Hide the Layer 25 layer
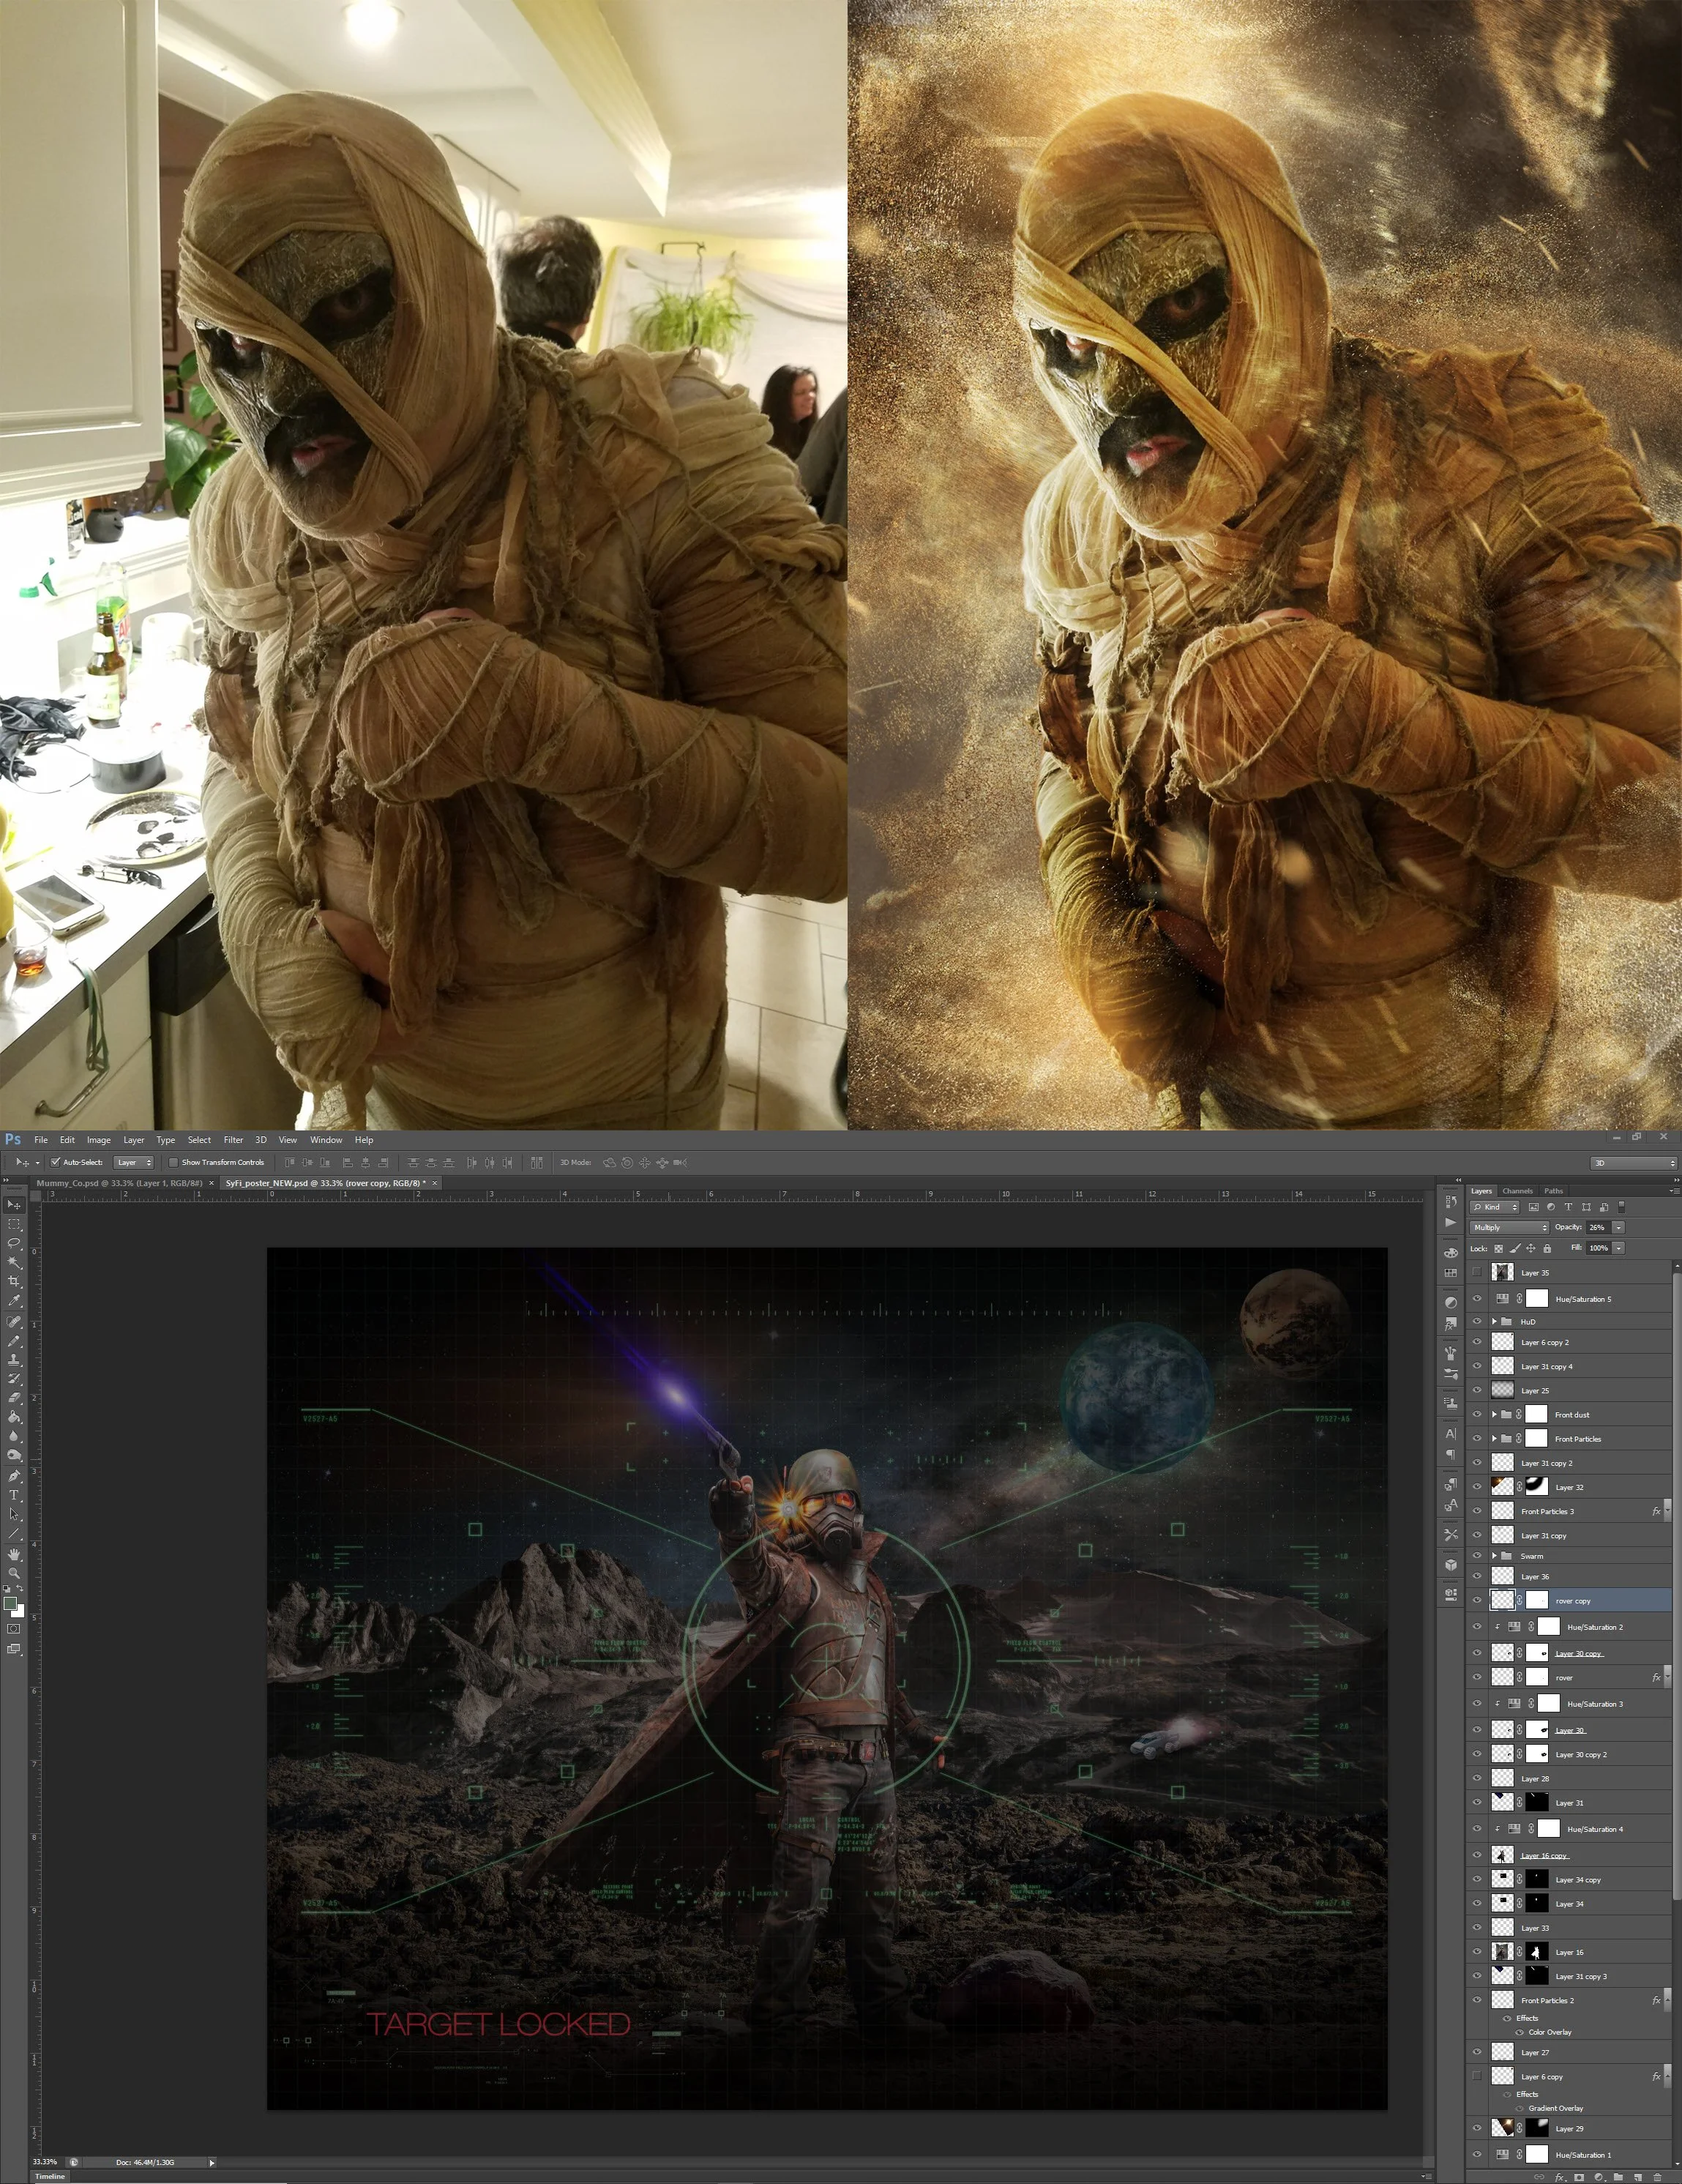The height and width of the screenshot is (2184, 1682). [x=1477, y=1390]
